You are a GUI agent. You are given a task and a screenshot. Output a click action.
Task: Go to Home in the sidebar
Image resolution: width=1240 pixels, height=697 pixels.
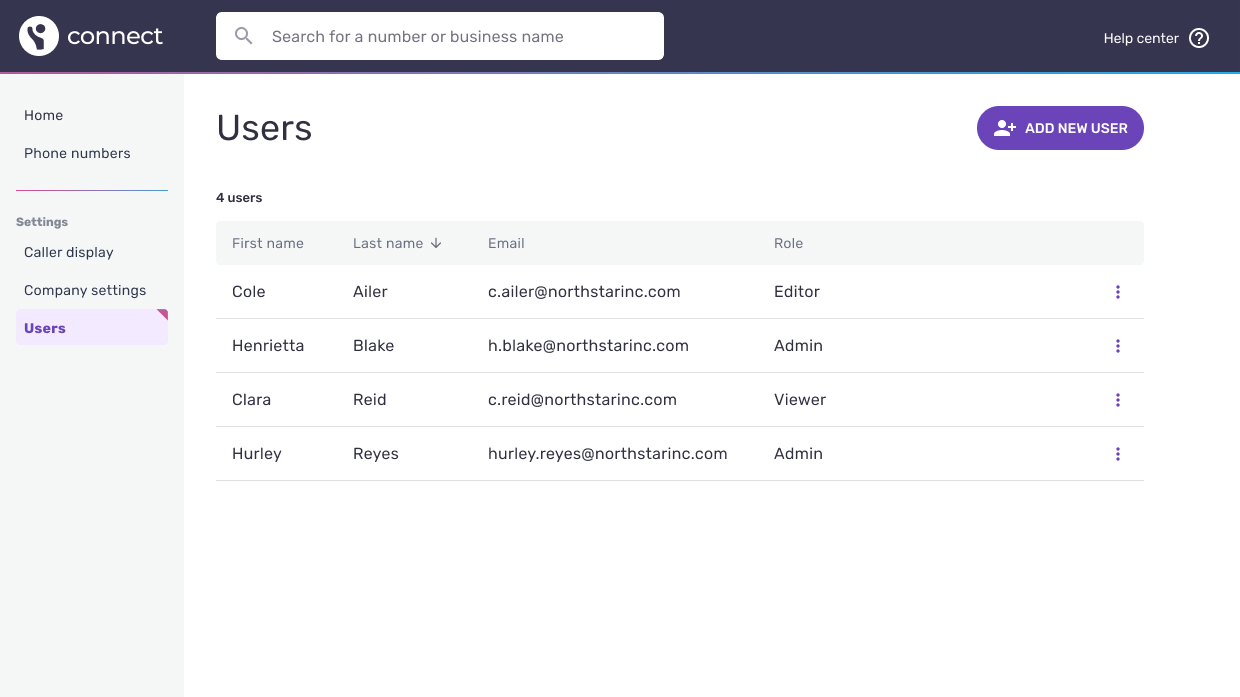click(44, 115)
